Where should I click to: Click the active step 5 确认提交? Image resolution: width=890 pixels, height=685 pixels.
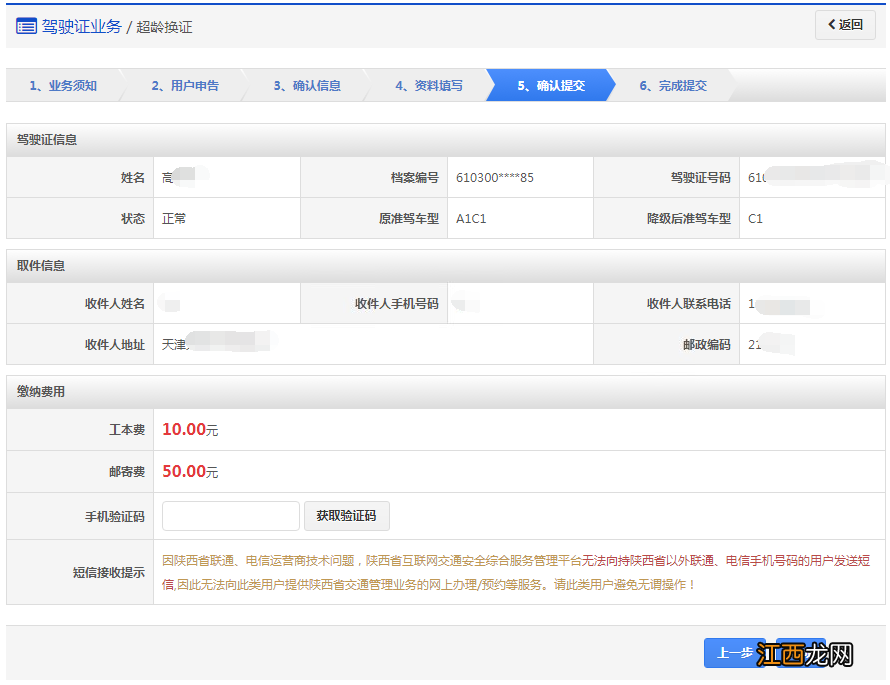click(x=551, y=86)
